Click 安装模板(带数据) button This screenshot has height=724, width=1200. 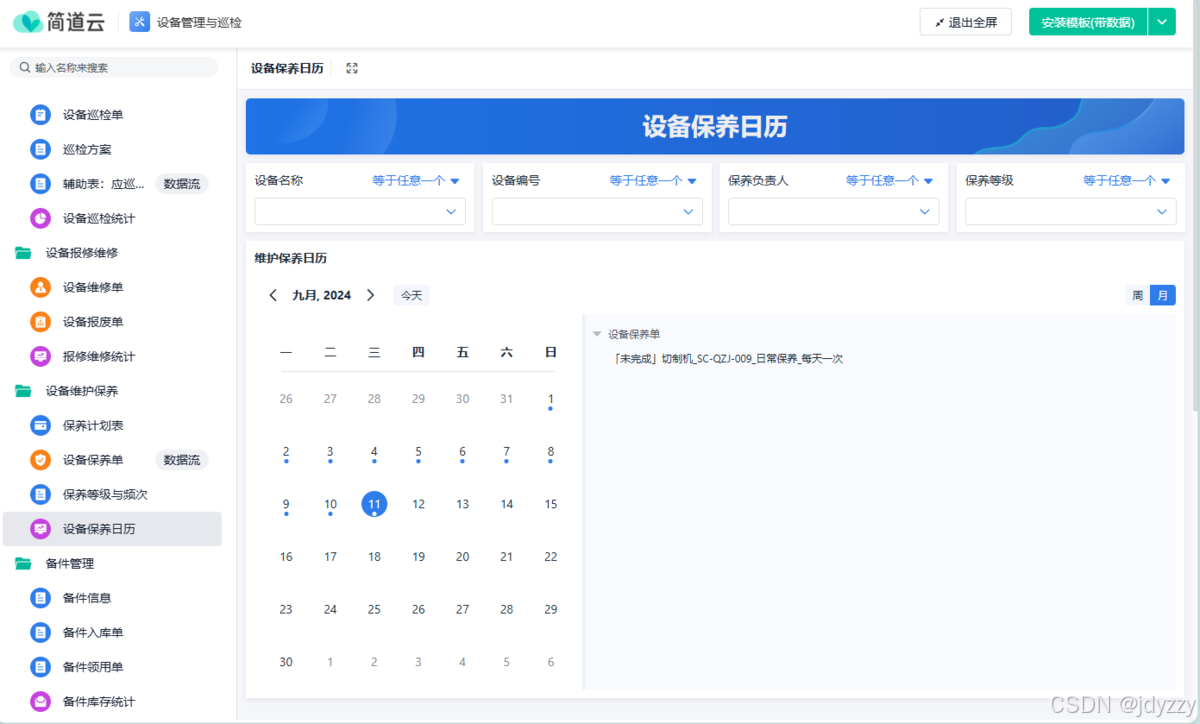coord(1088,22)
